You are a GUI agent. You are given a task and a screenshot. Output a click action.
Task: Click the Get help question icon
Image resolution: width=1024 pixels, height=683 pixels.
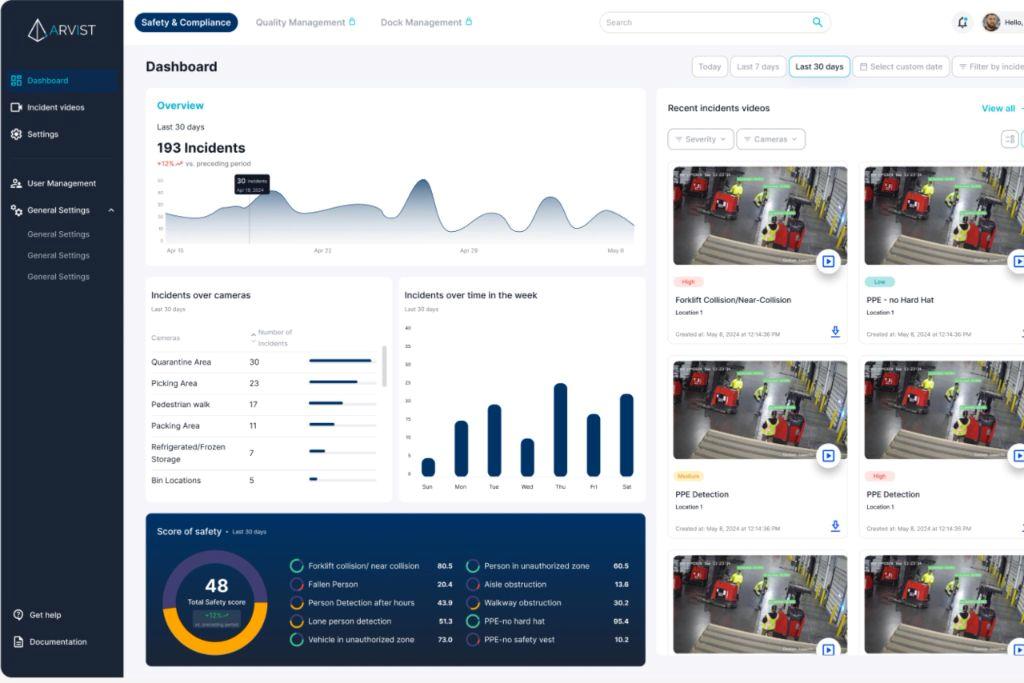(x=18, y=614)
